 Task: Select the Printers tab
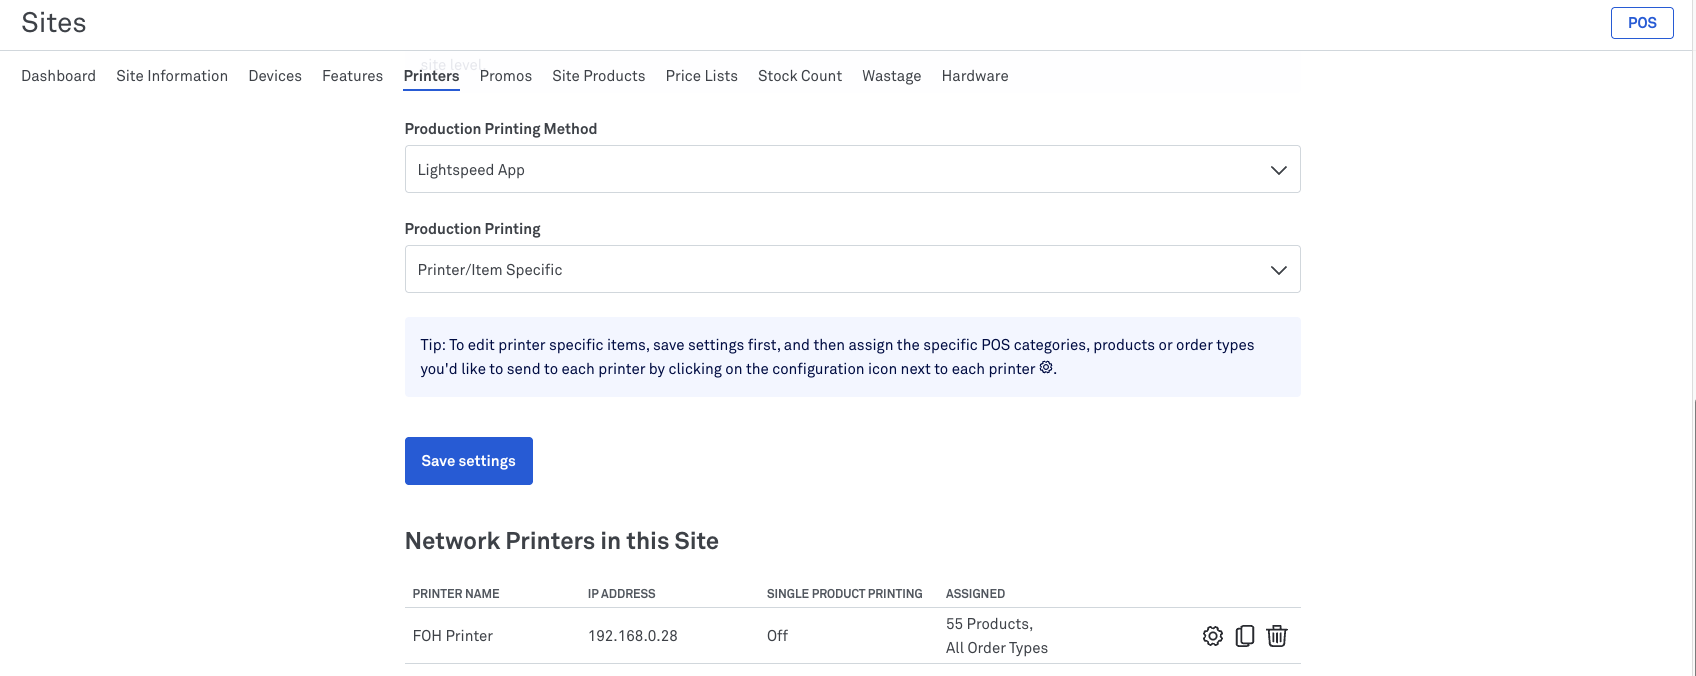(432, 76)
